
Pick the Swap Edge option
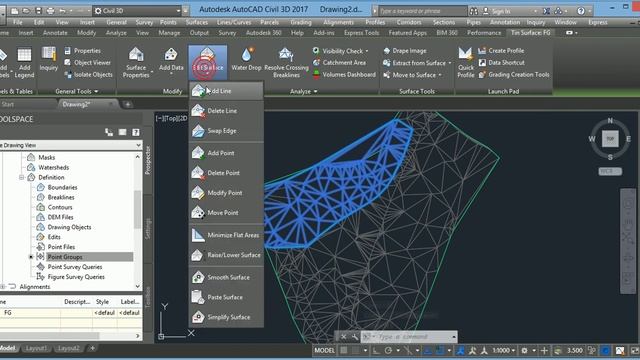coord(226,131)
